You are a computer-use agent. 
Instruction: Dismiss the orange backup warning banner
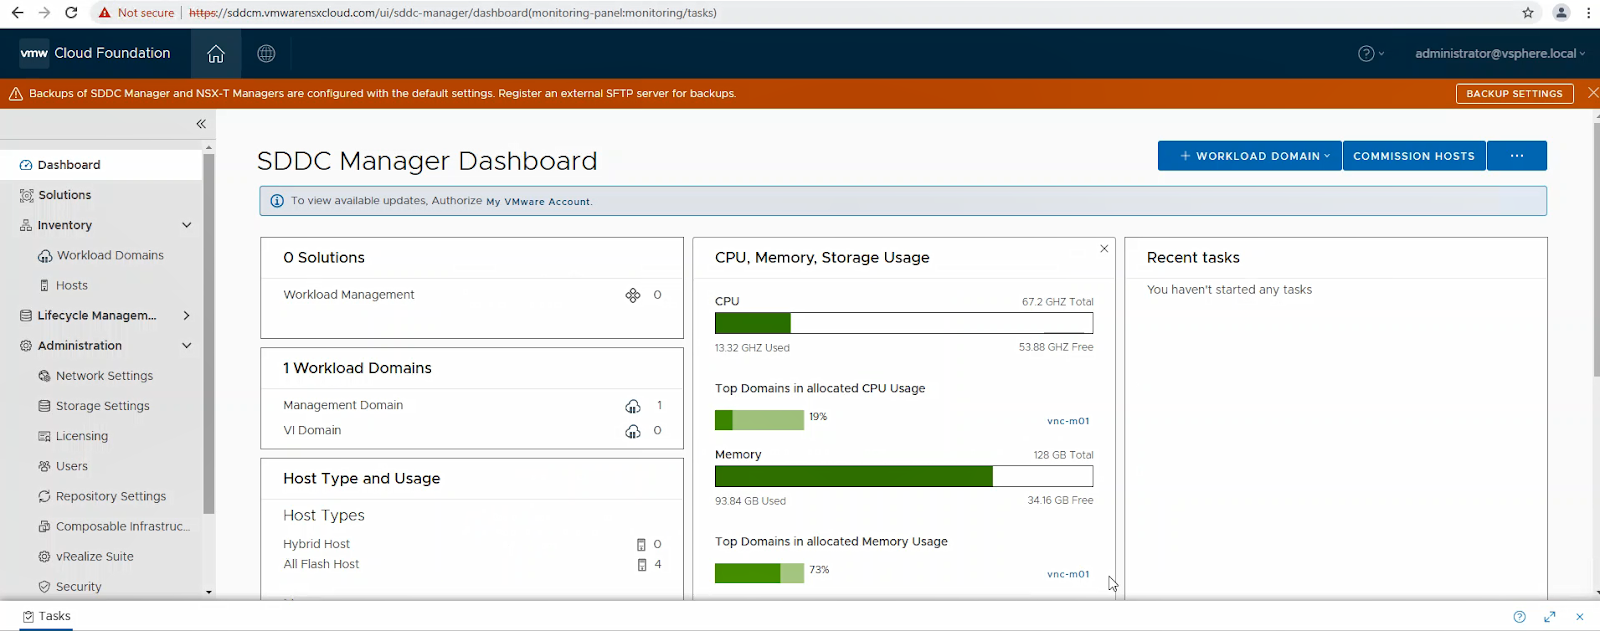[x=1593, y=93]
